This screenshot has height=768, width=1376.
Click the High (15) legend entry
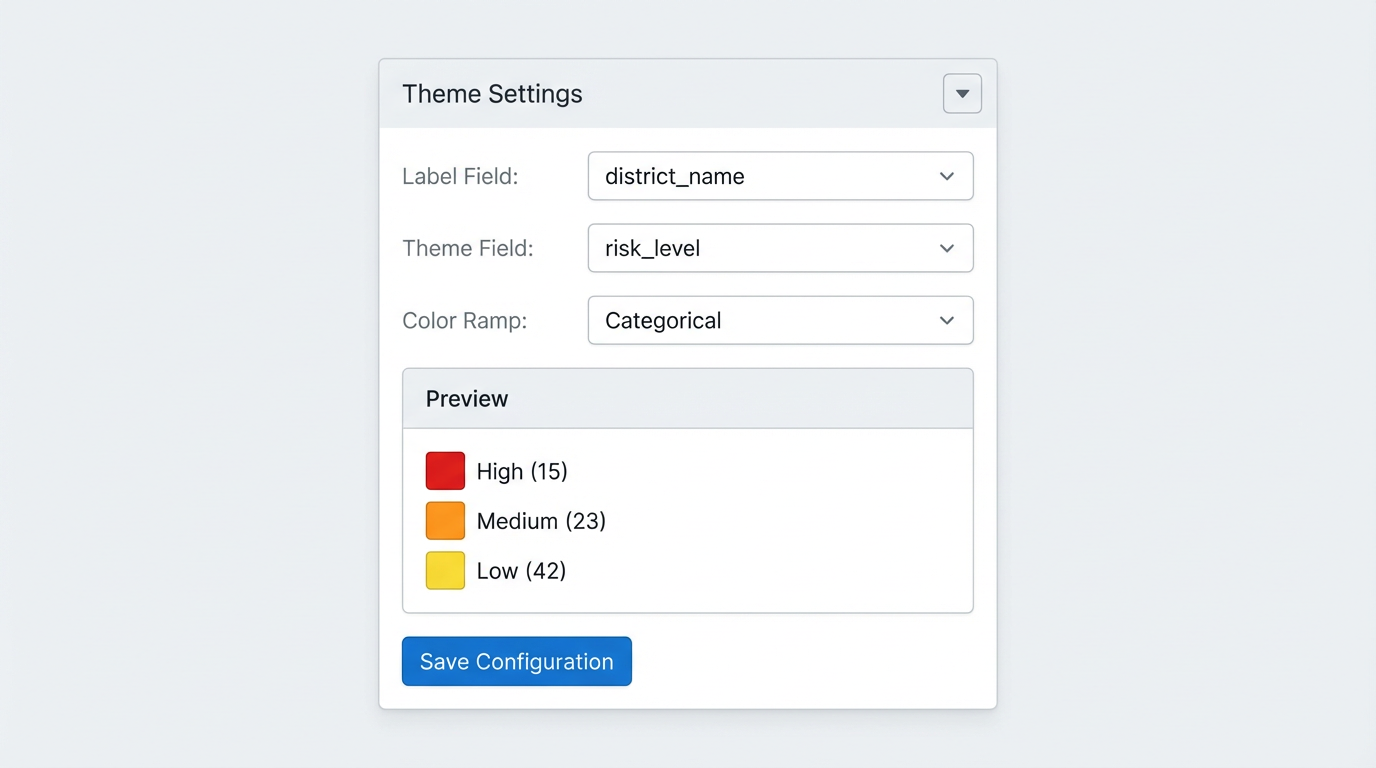tap(523, 471)
